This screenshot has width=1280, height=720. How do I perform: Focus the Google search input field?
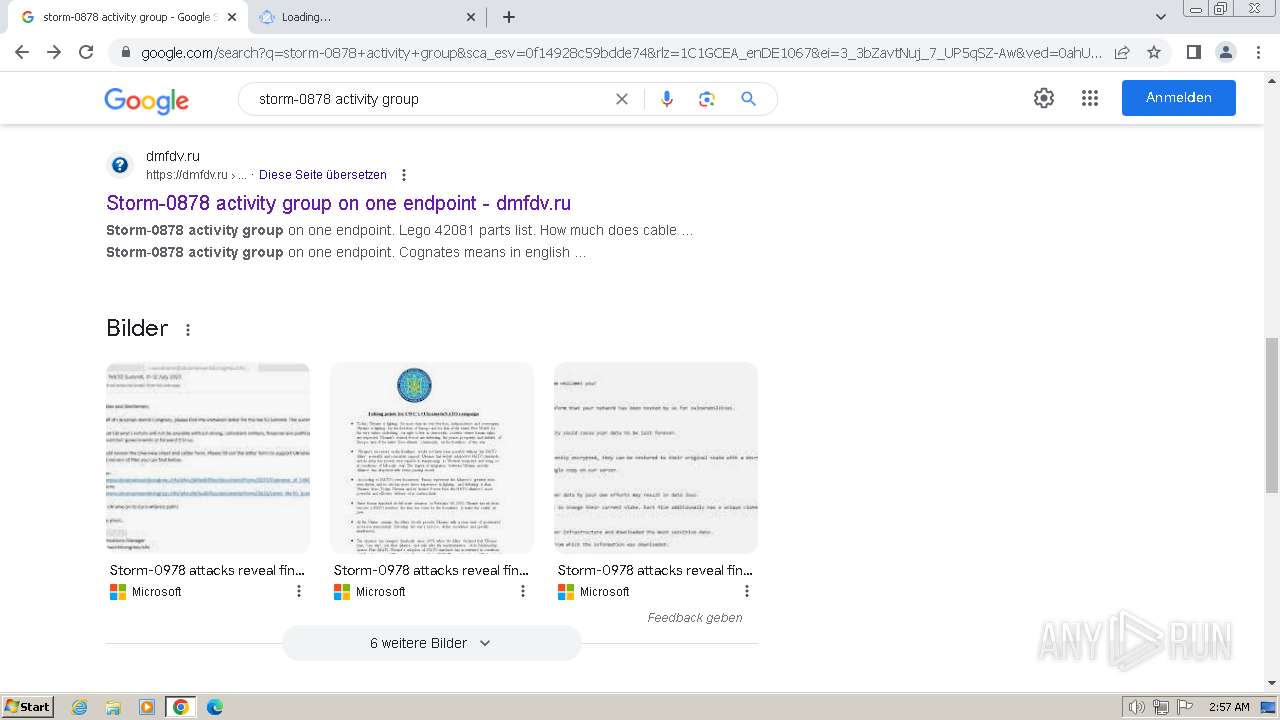point(430,99)
